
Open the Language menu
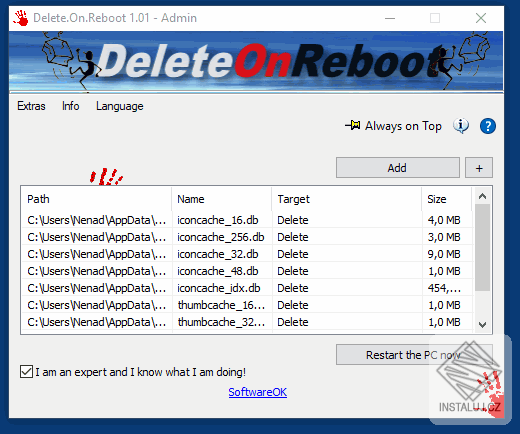tap(120, 106)
